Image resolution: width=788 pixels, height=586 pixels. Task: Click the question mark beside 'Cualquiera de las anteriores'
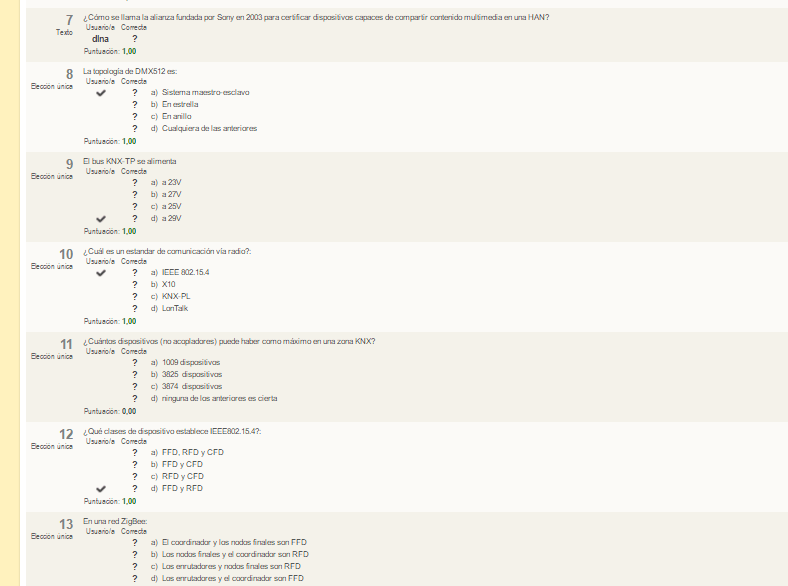pos(135,129)
